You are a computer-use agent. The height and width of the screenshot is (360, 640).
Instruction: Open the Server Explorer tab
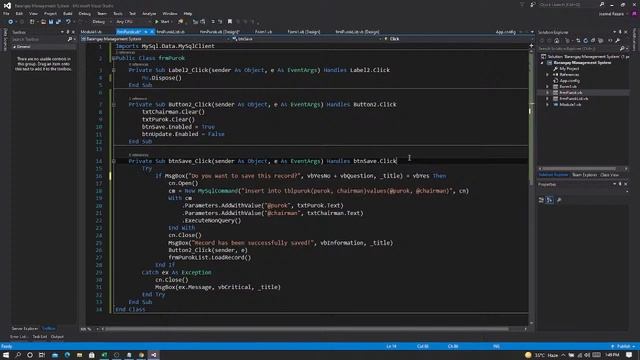click(x=24, y=329)
